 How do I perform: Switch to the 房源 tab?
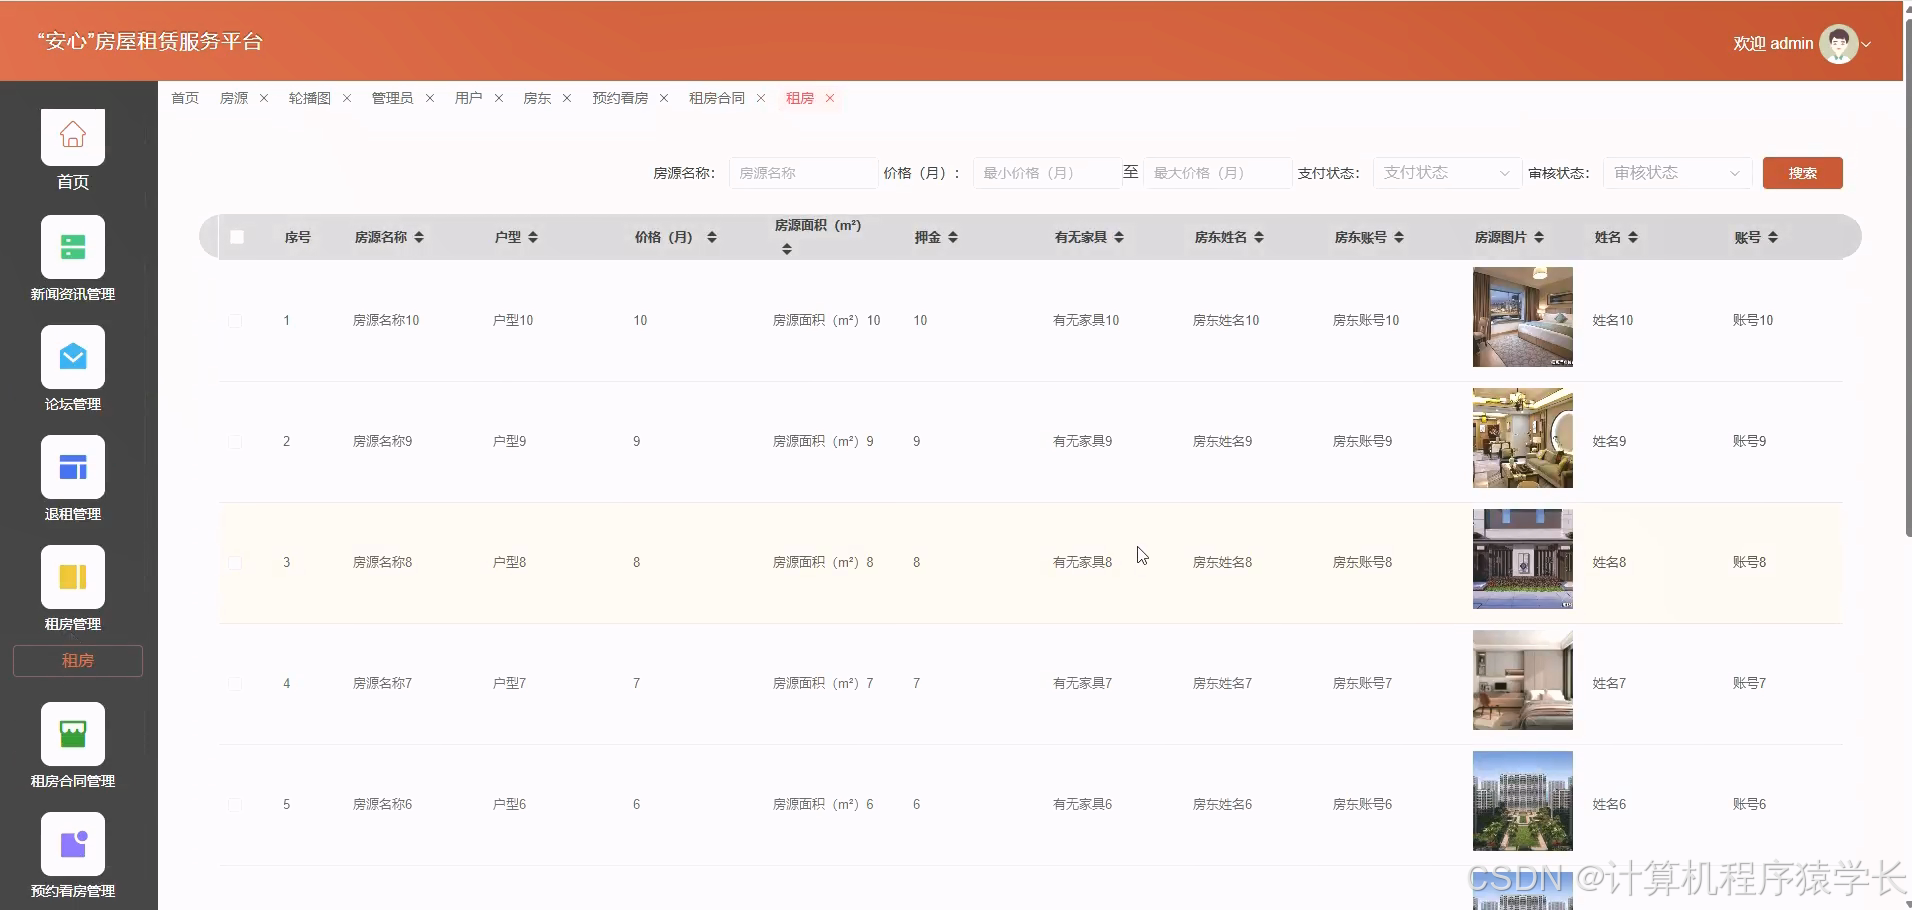(234, 98)
